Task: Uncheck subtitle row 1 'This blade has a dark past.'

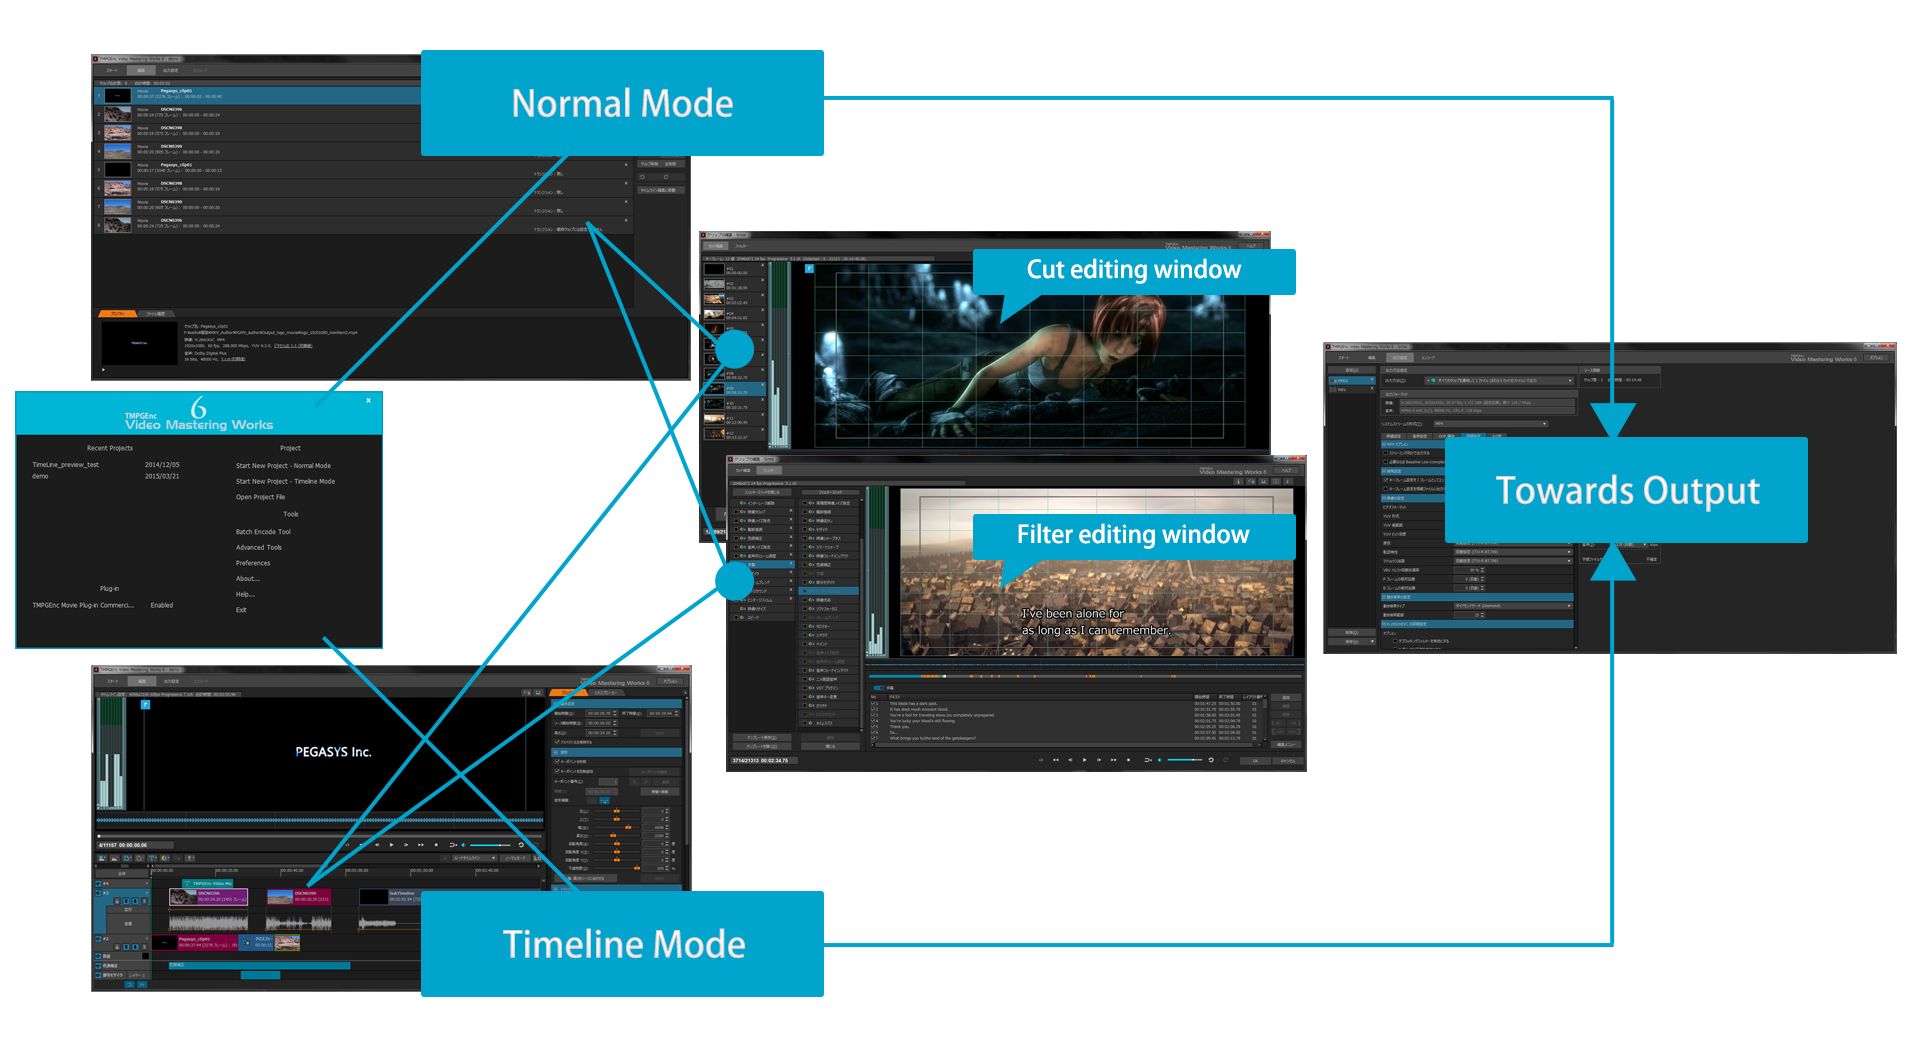Action: point(873,704)
